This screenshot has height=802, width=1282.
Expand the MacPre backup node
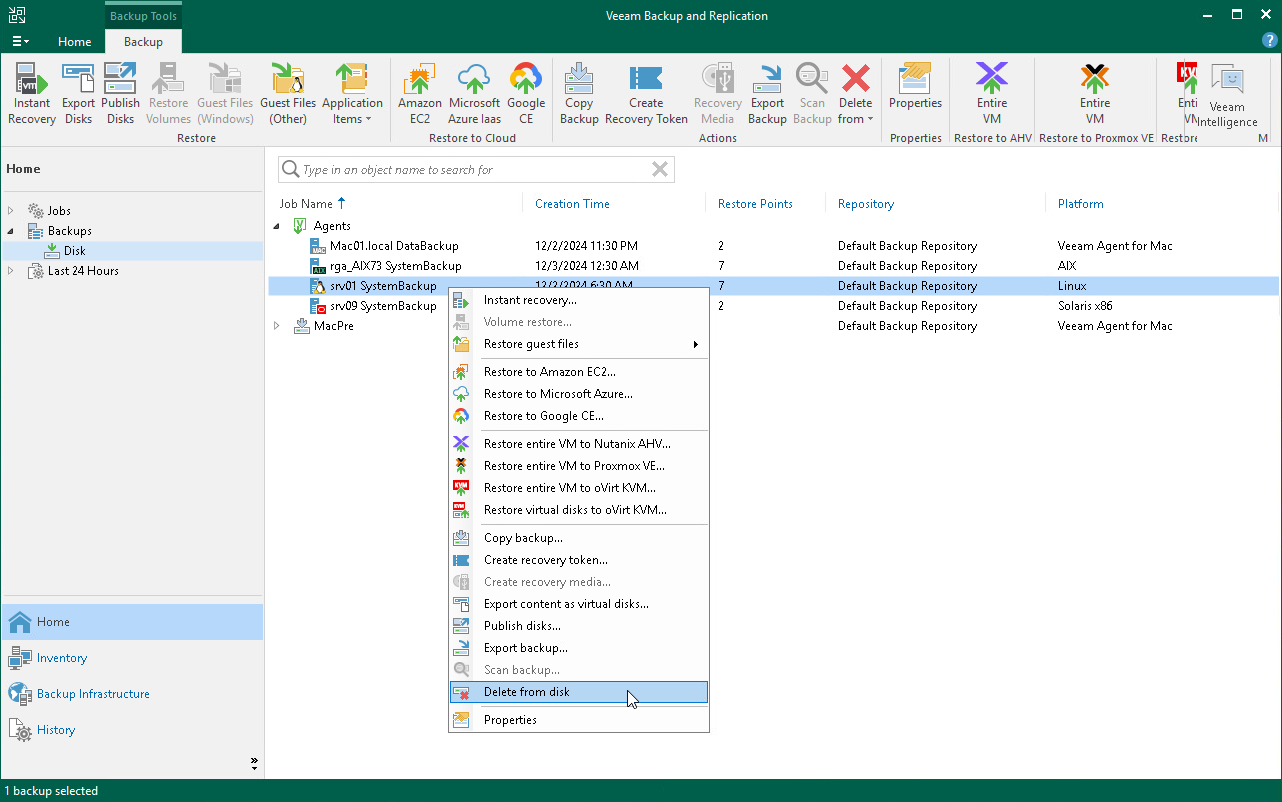[277, 325]
